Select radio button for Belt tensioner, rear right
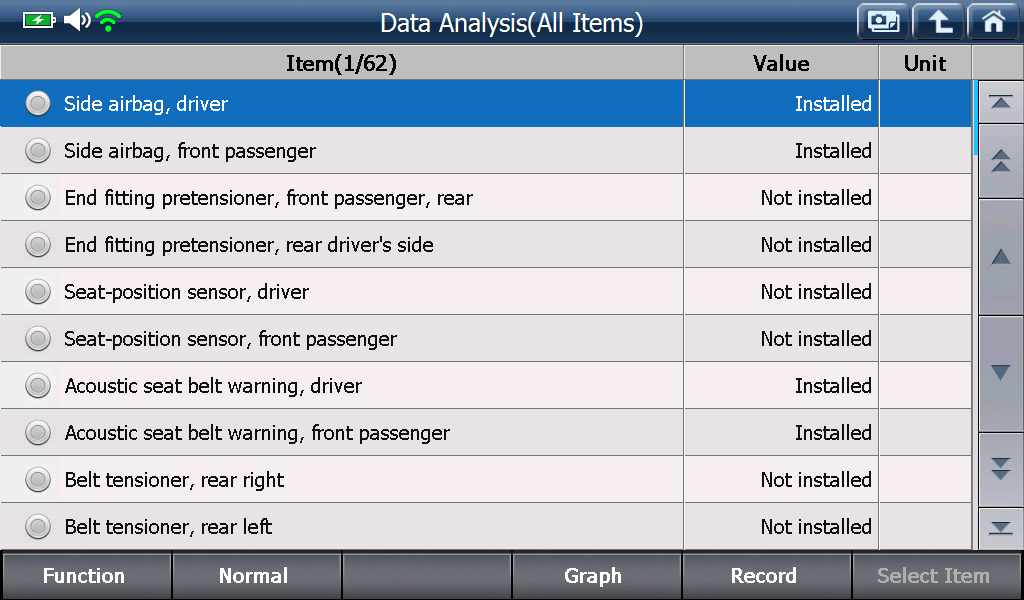The width and height of the screenshot is (1024, 600). [38, 480]
